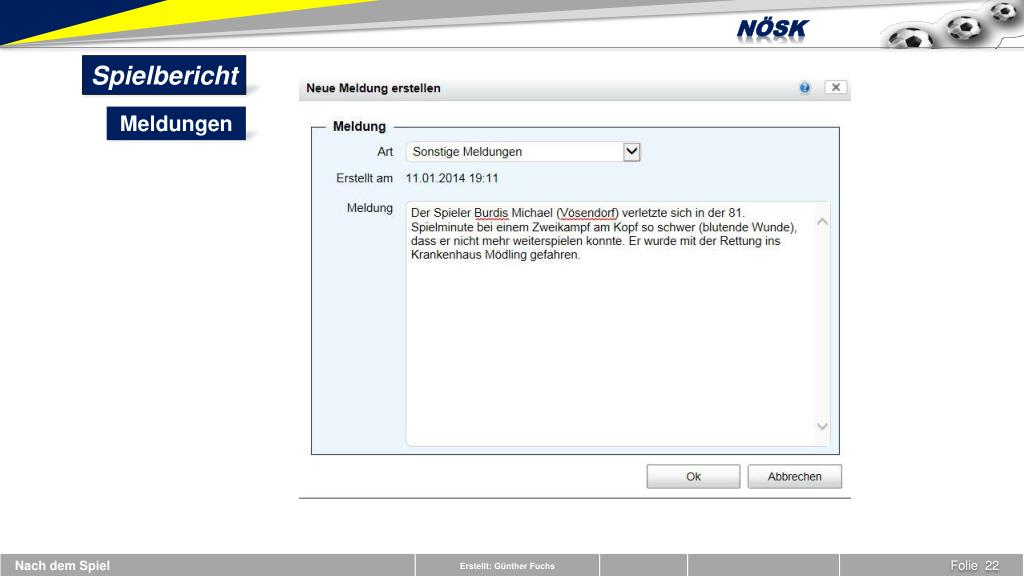Click the Erstellt am label

[364, 178]
